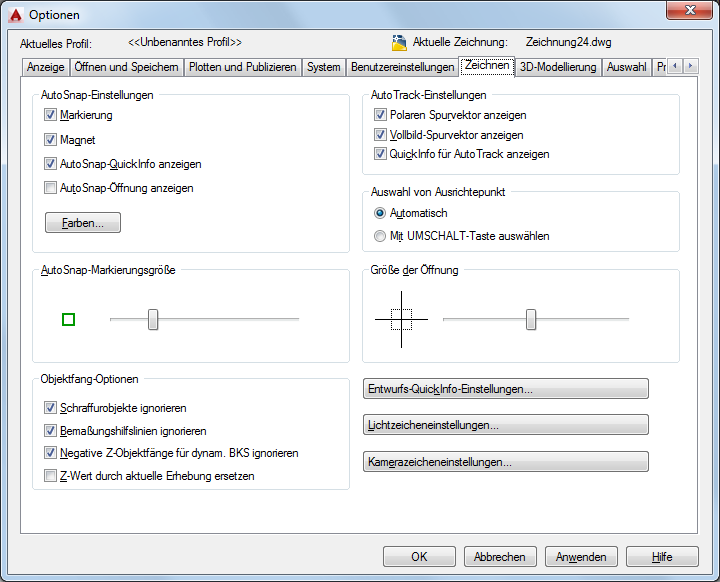Select the Automatisch radio button
The image size is (720, 582).
pos(380,214)
